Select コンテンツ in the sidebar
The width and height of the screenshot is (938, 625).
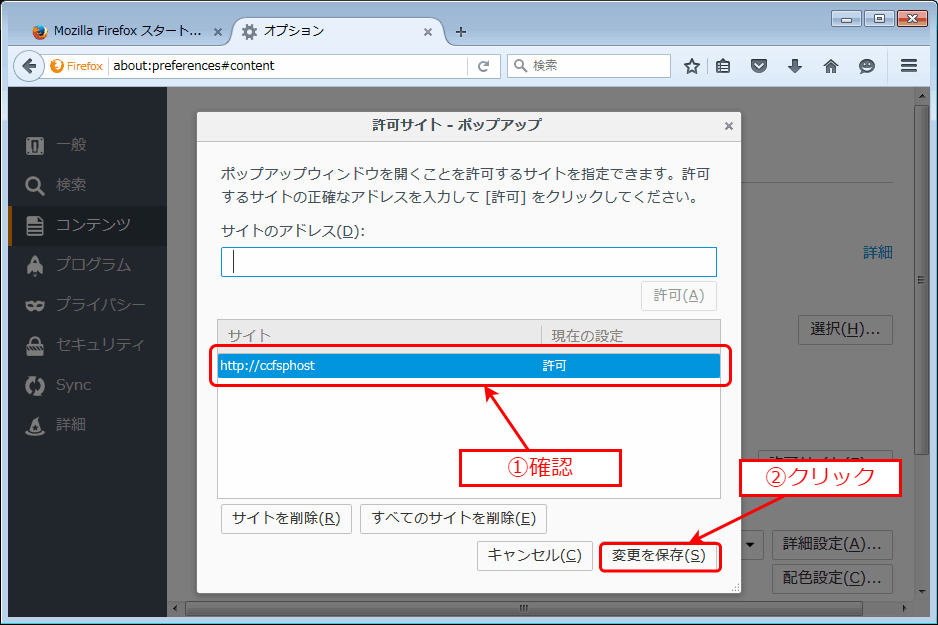[88, 225]
